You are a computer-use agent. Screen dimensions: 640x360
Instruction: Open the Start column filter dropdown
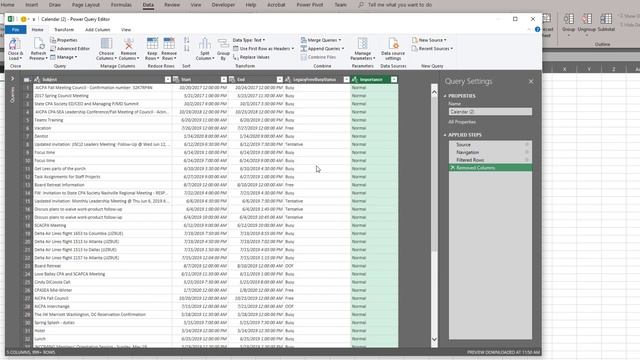tap(224, 80)
